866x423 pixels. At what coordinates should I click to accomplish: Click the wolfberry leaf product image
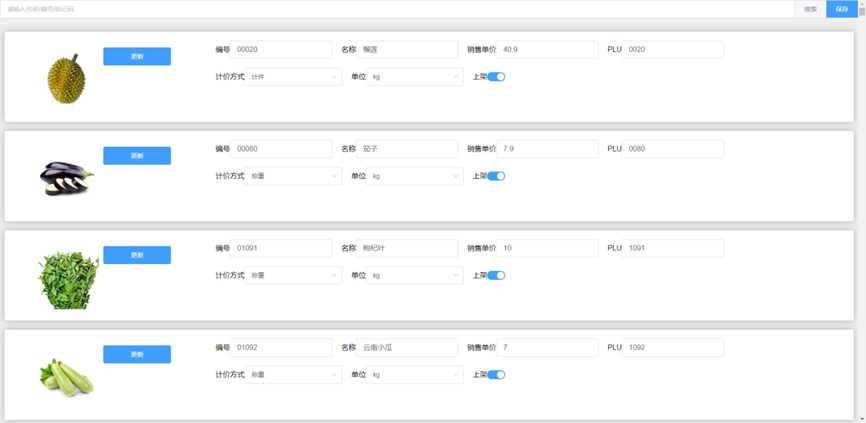(x=68, y=279)
